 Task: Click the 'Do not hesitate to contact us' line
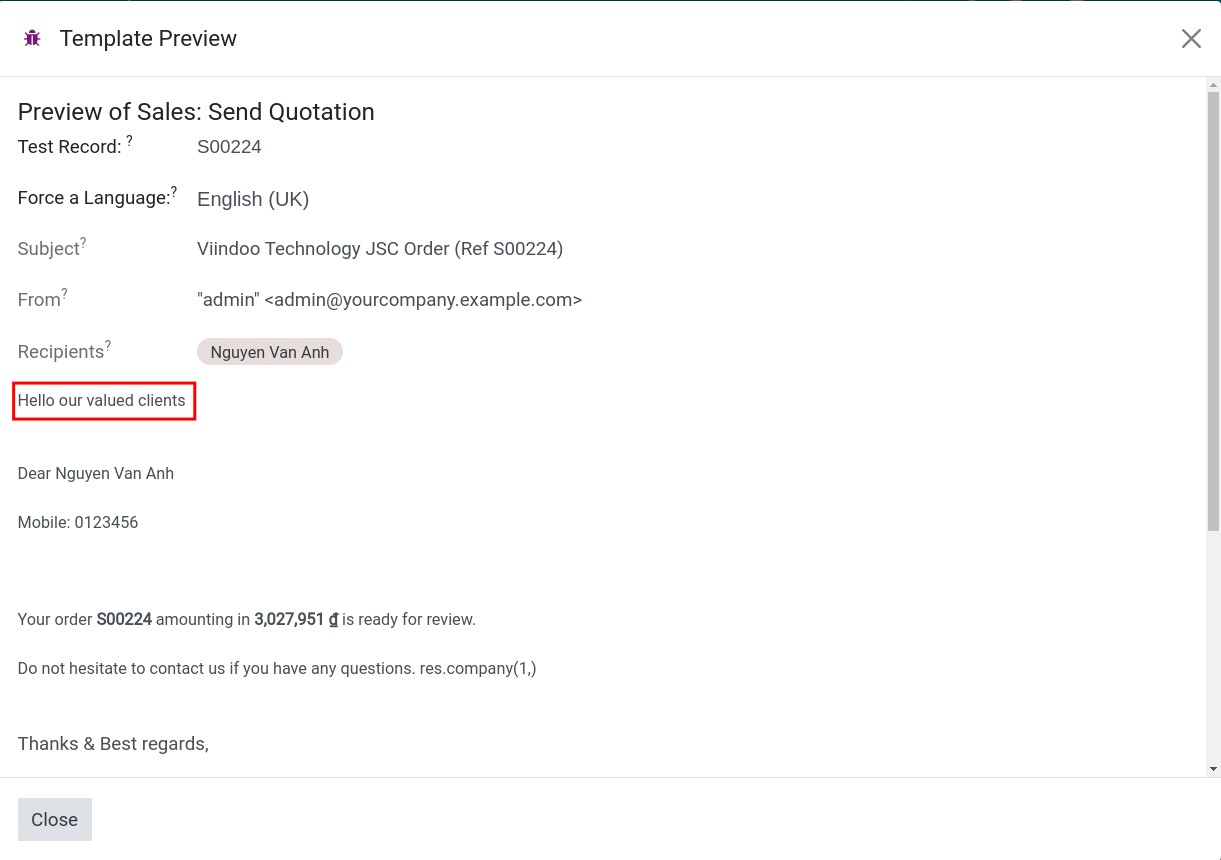pyautogui.click(x=277, y=669)
